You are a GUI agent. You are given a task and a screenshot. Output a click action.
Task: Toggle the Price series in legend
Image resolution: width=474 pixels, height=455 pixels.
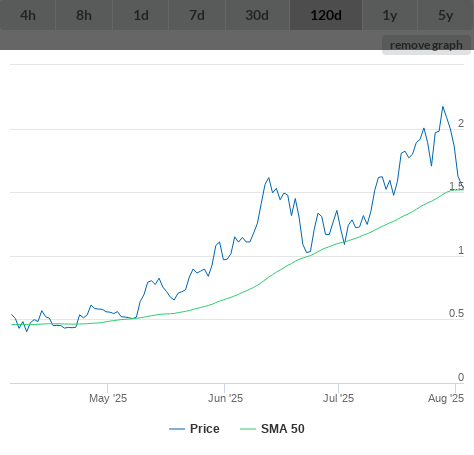coord(205,429)
